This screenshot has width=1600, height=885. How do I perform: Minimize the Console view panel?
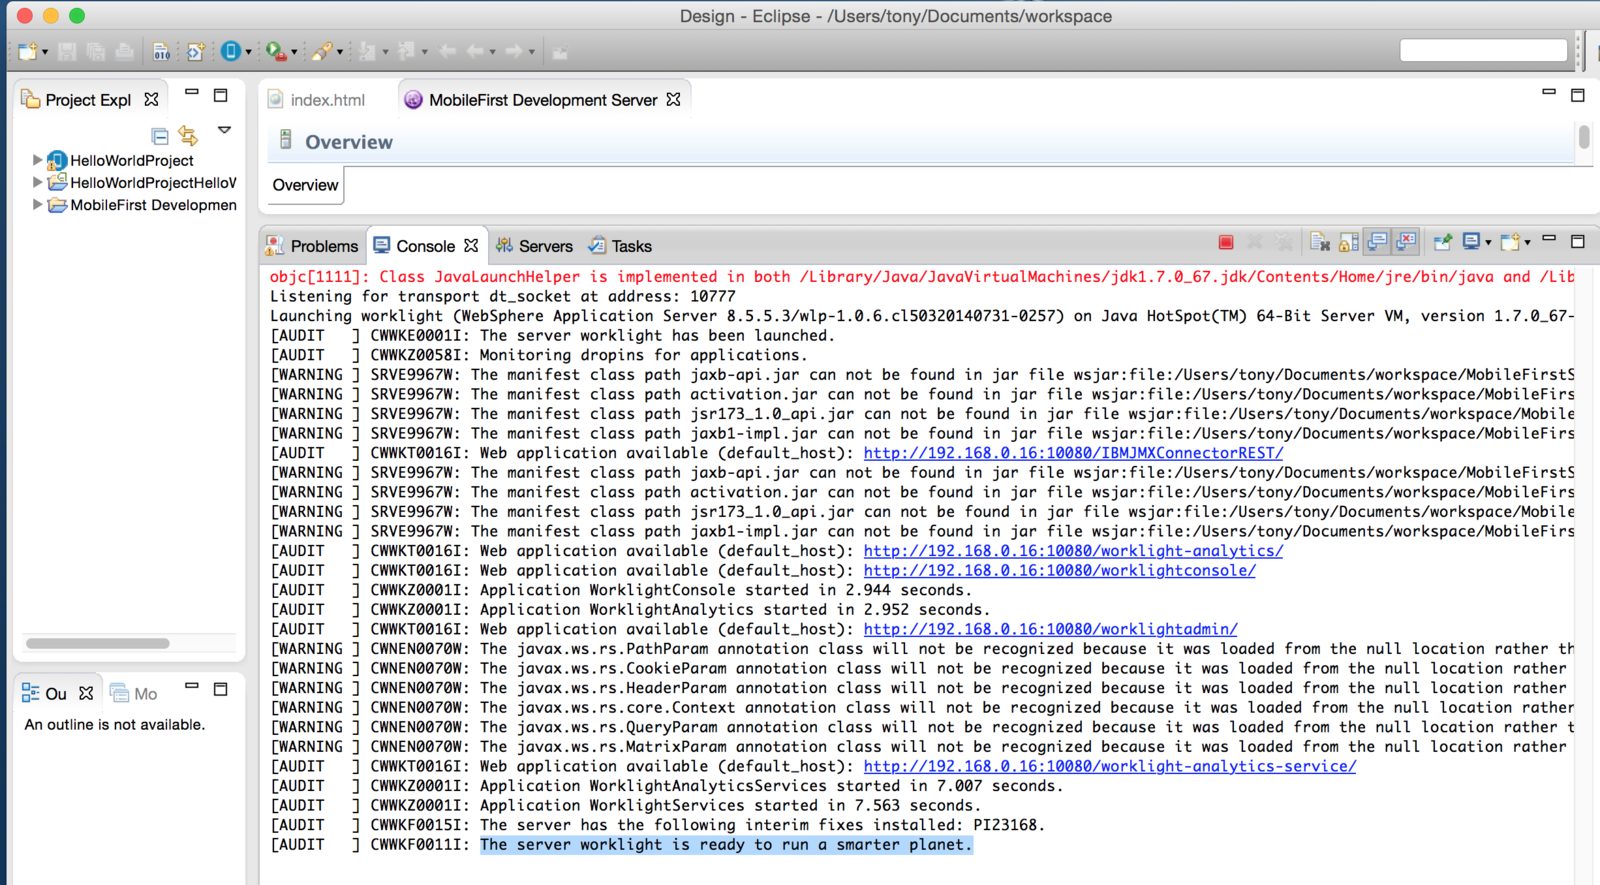(x=1549, y=239)
